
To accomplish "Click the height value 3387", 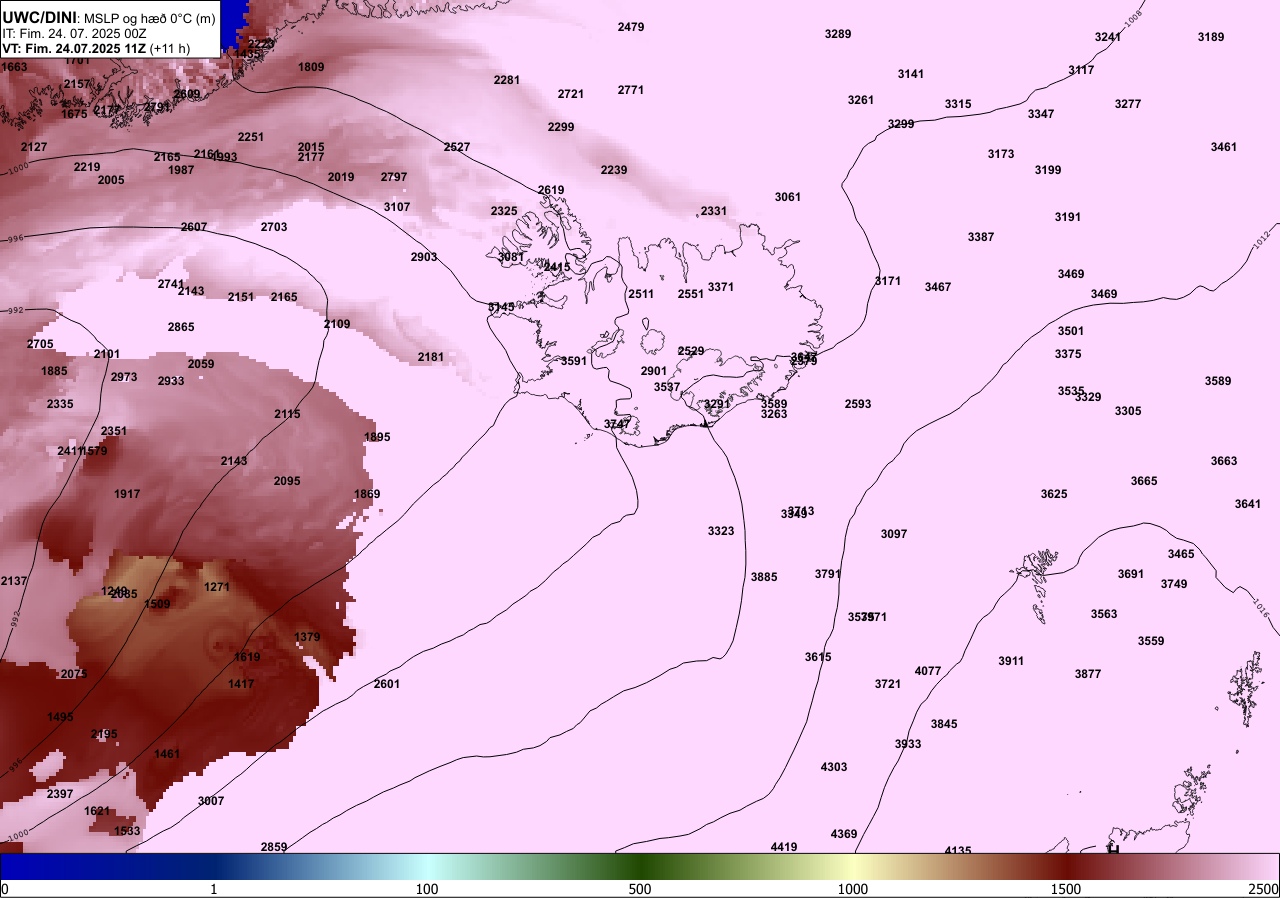I will coord(981,237).
